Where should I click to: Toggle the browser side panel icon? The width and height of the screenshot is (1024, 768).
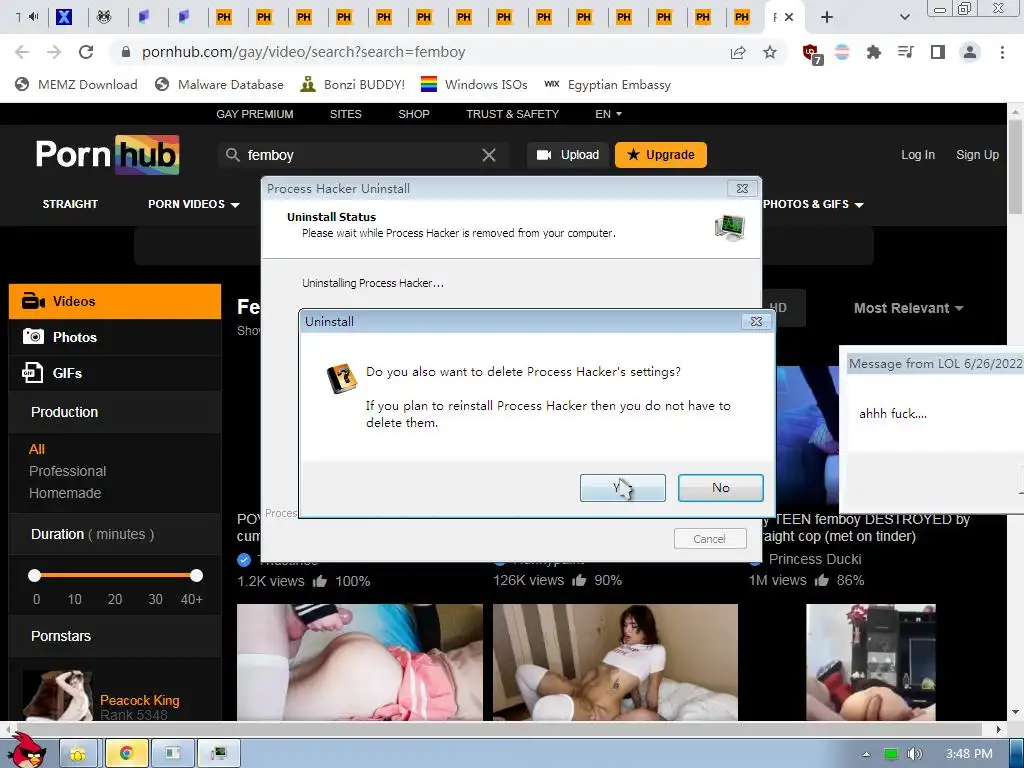pyautogui.click(x=938, y=52)
